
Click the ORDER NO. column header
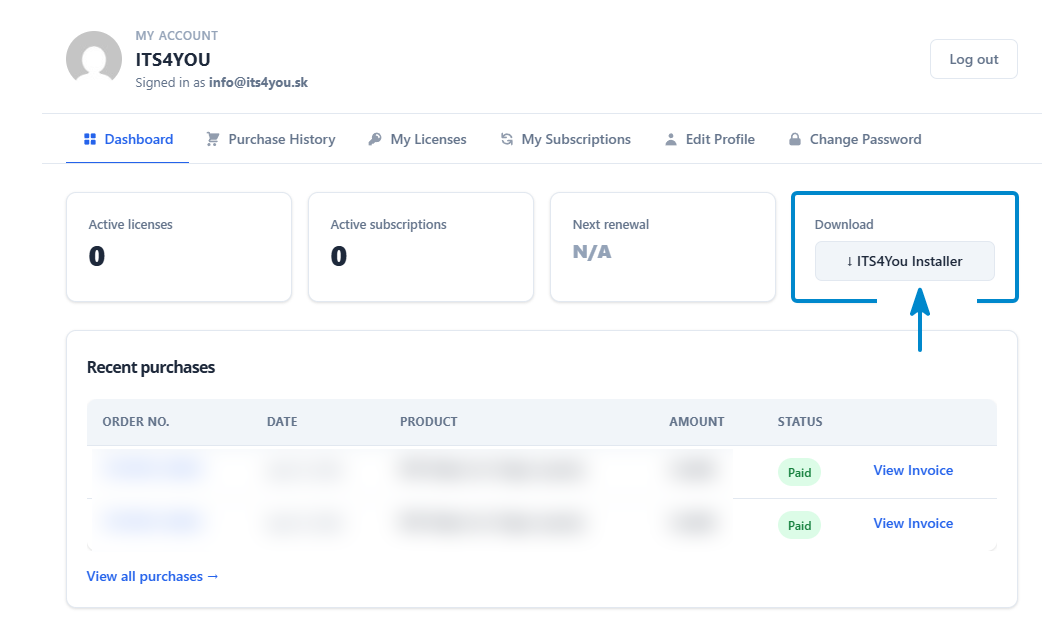click(x=136, y=422)
